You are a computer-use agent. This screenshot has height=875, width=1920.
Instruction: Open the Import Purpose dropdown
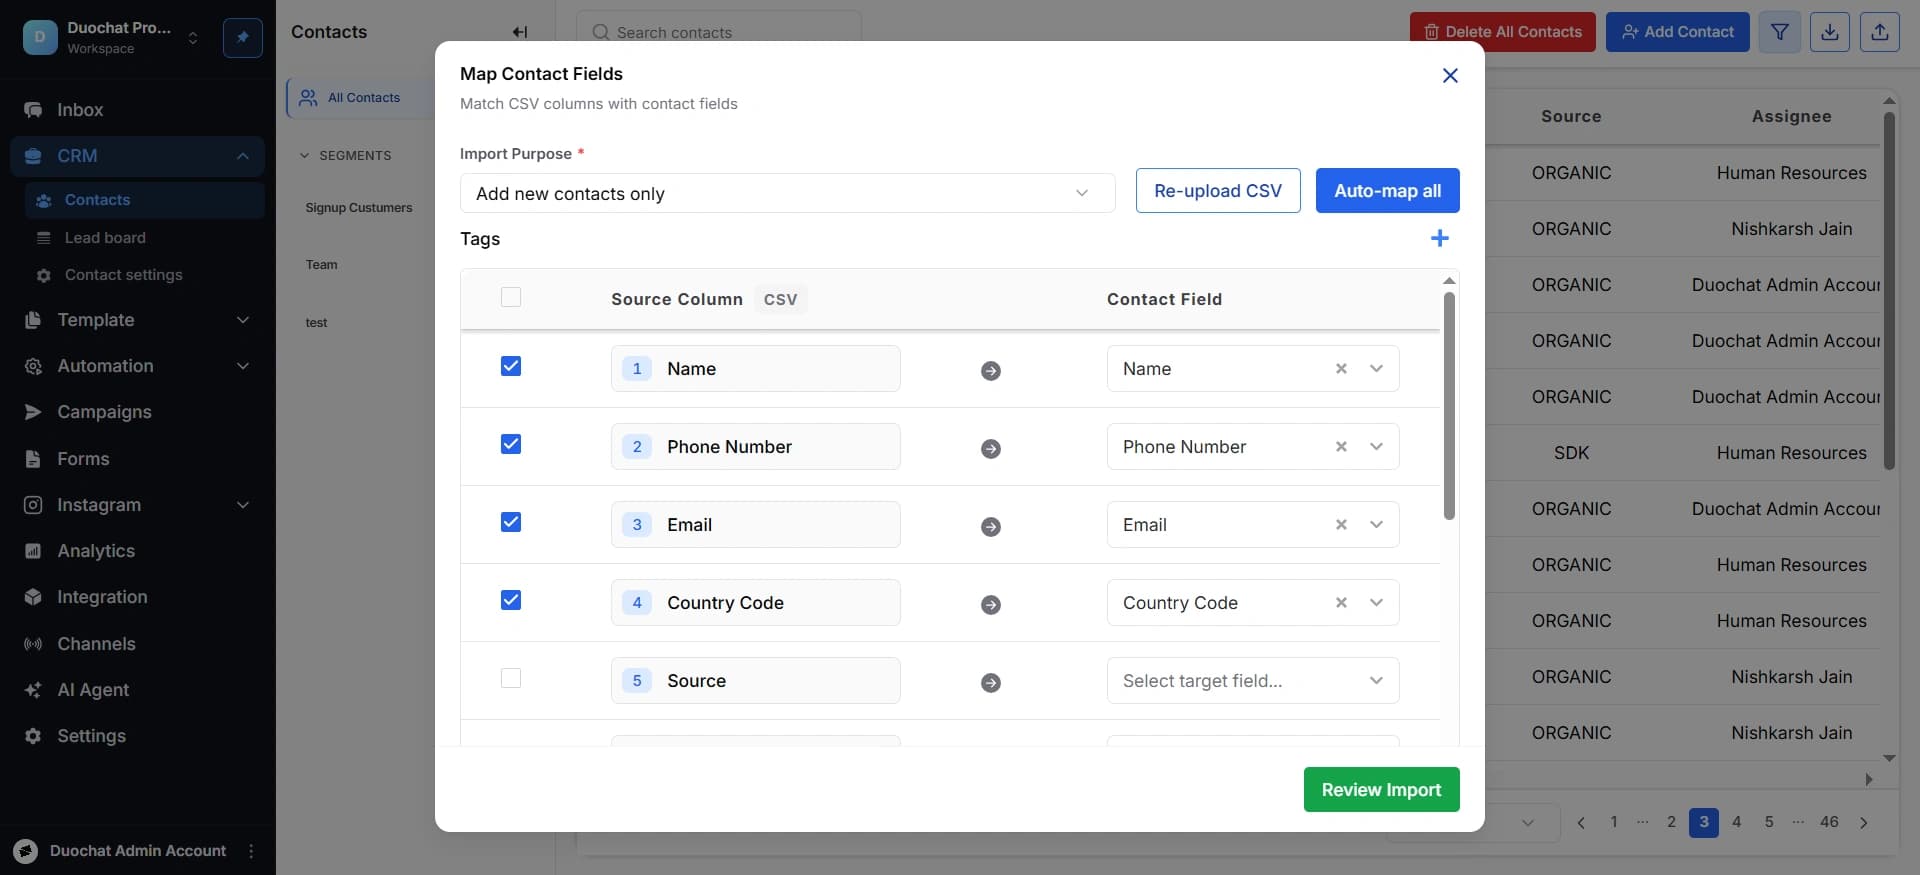(787, 193)
